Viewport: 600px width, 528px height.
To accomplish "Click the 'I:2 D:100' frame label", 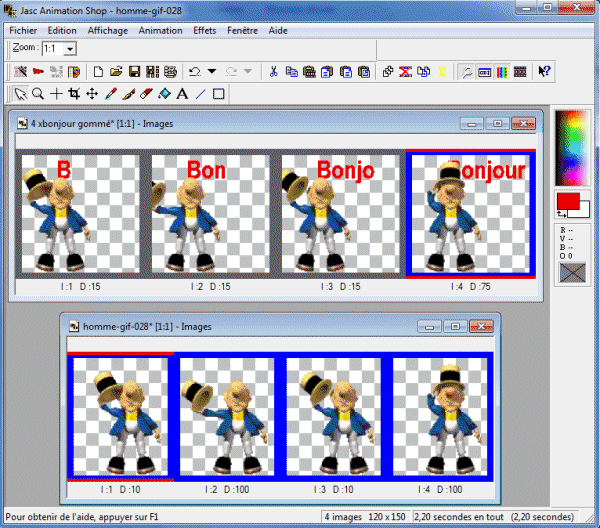I will pyautogui.click(x=227, y=489).
